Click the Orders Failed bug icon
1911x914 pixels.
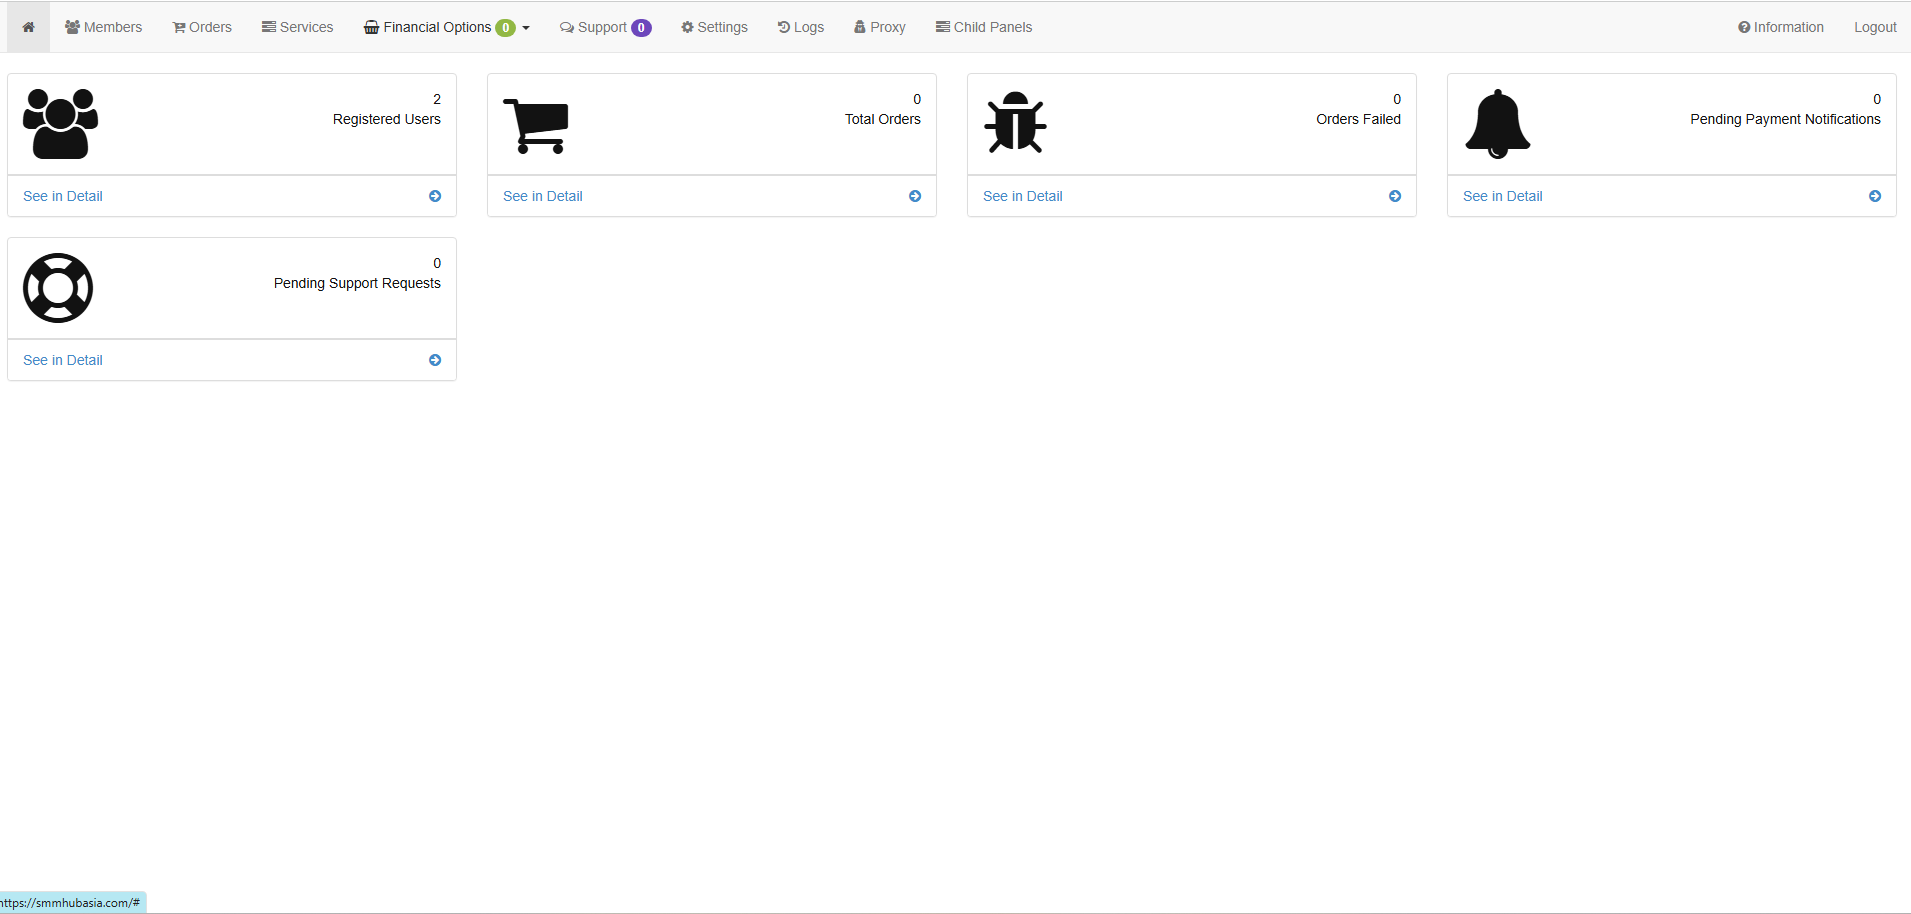pyautogui.click(x=1015, y=123)
